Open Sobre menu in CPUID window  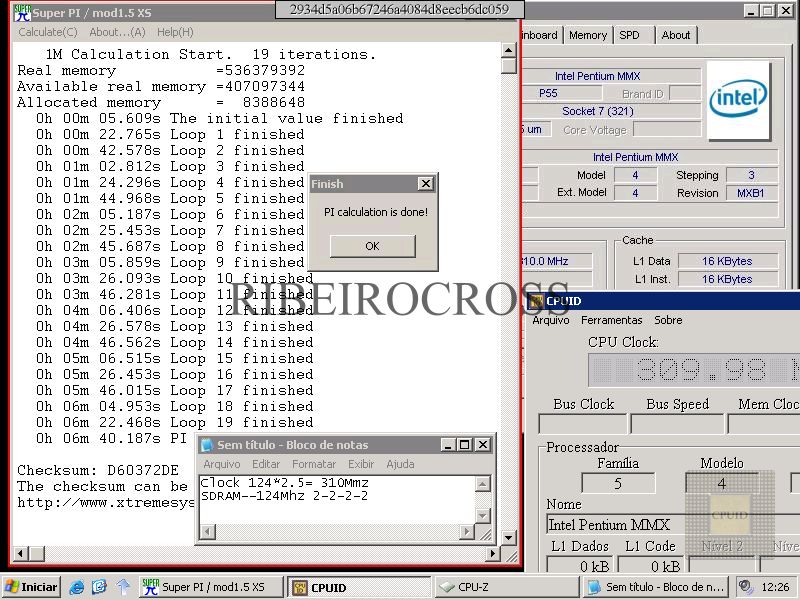pyautogui.click(x=668, y=320)
